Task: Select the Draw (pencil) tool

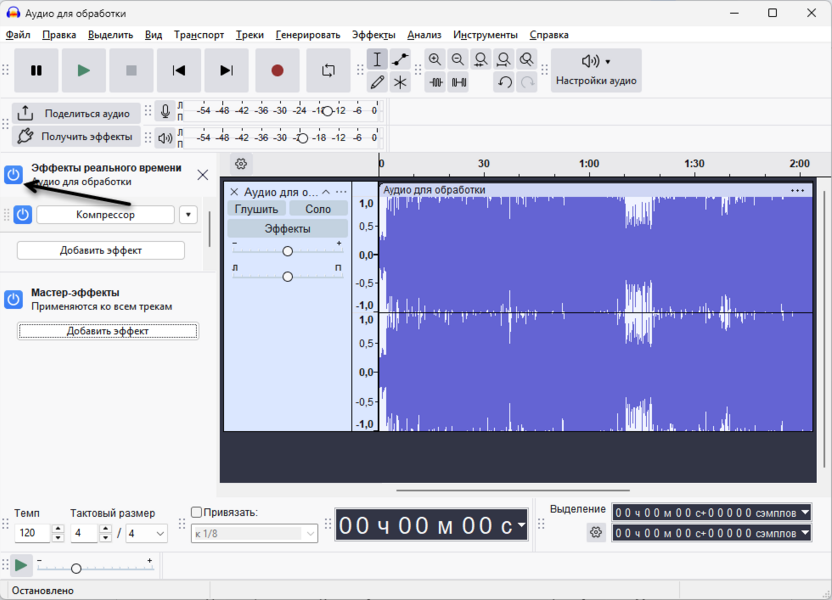Action: [x=377, y=82]
